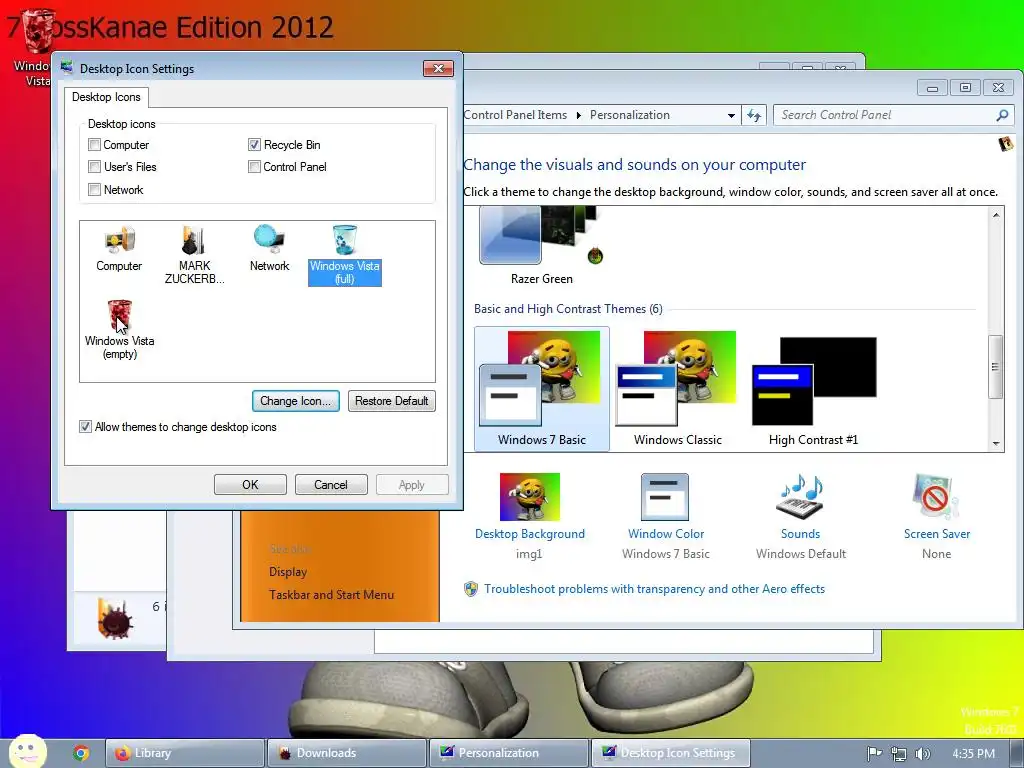The width and height of the screenshot is (1024, 768).
Task: Click the theme list scroll up arrow
Action: 996,215
